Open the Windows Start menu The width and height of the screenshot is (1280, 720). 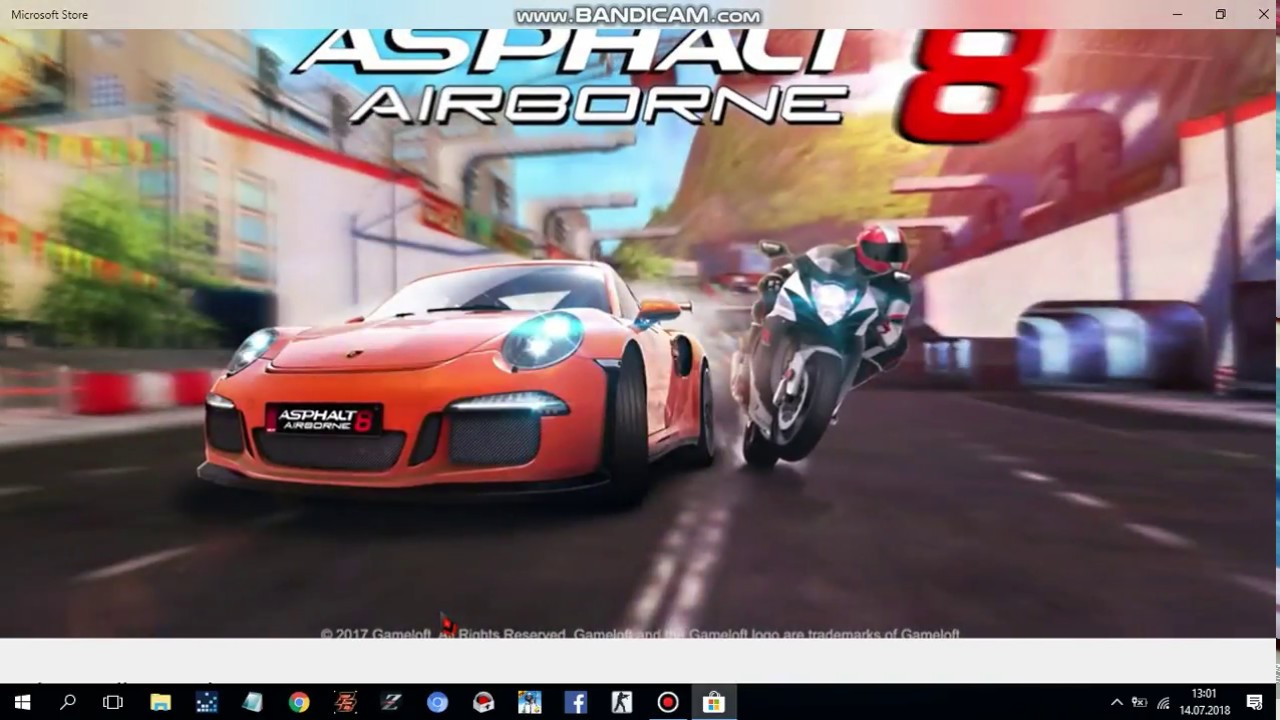(x=22, y=703)
